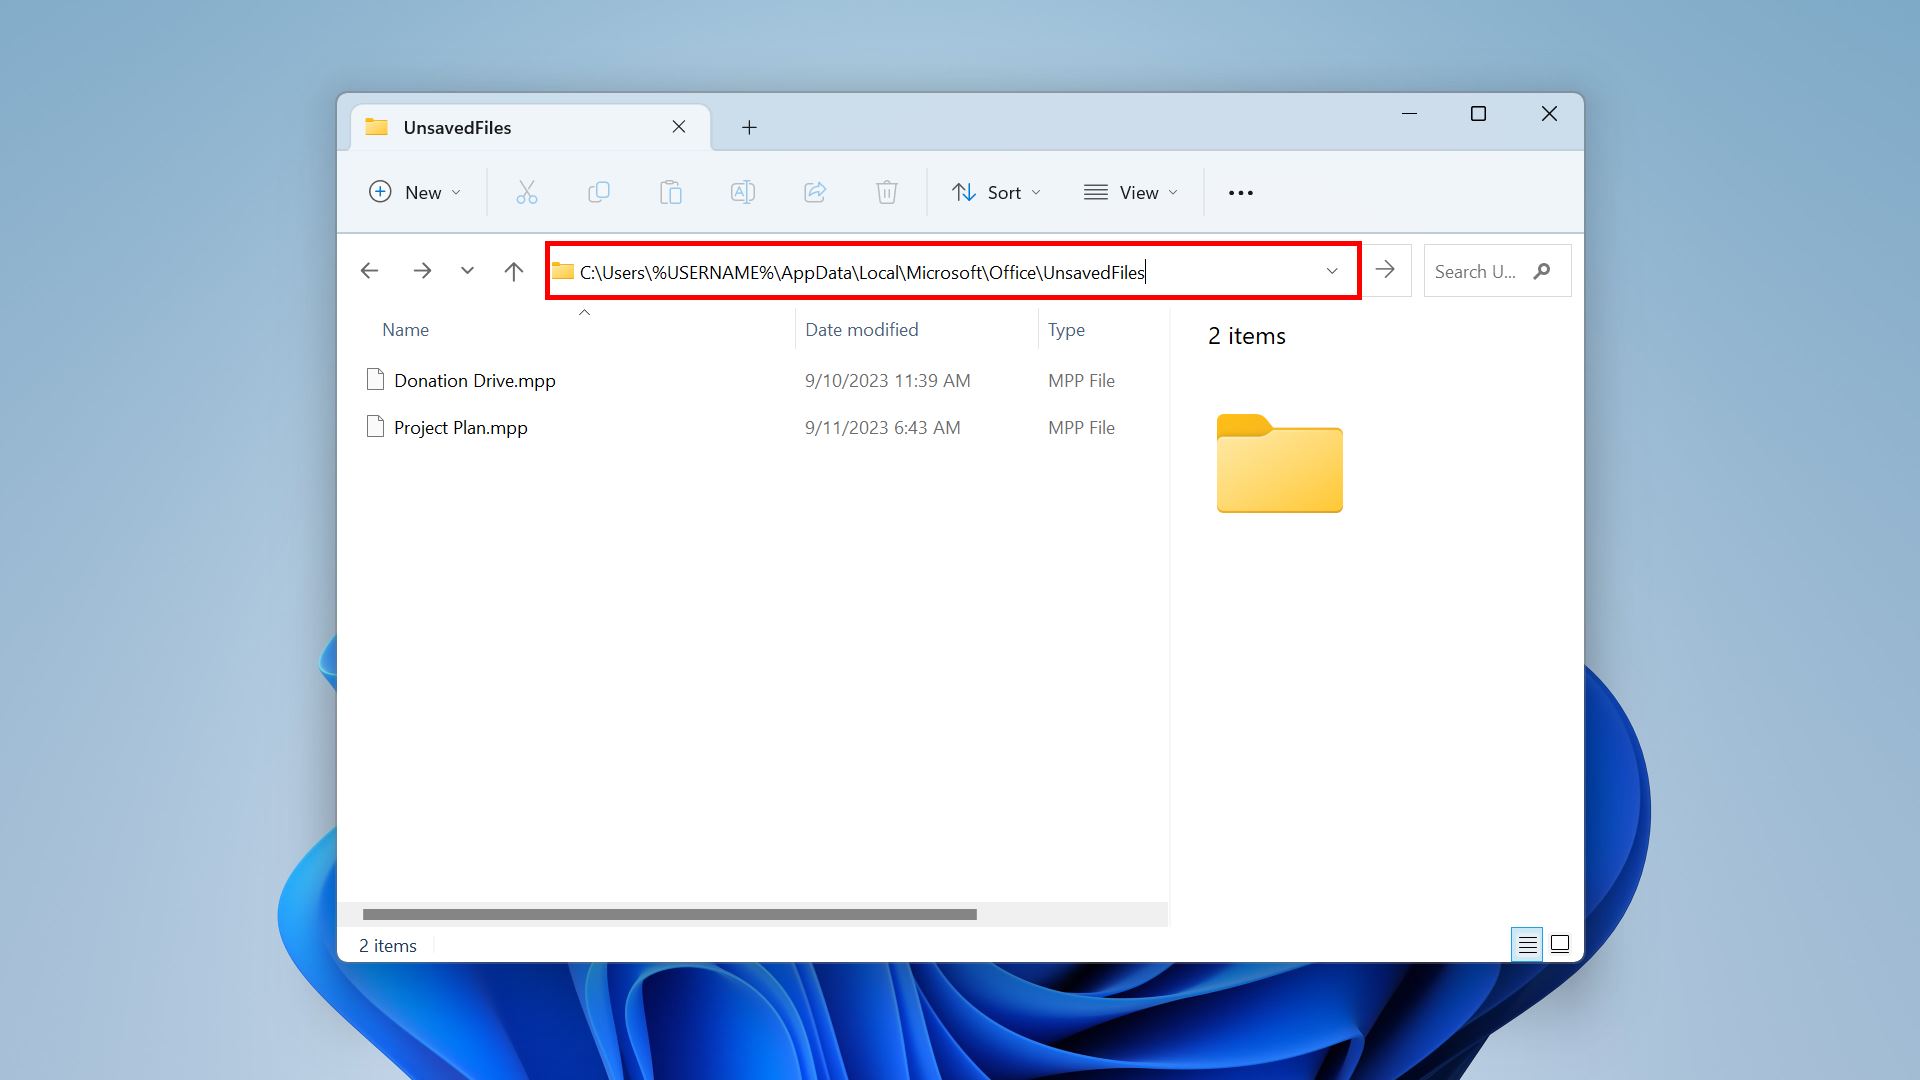The image size is (1920, 1080).
Task: Click the Paste icon in toolbar
Action: pyautogui.click(x=670, y=193)
